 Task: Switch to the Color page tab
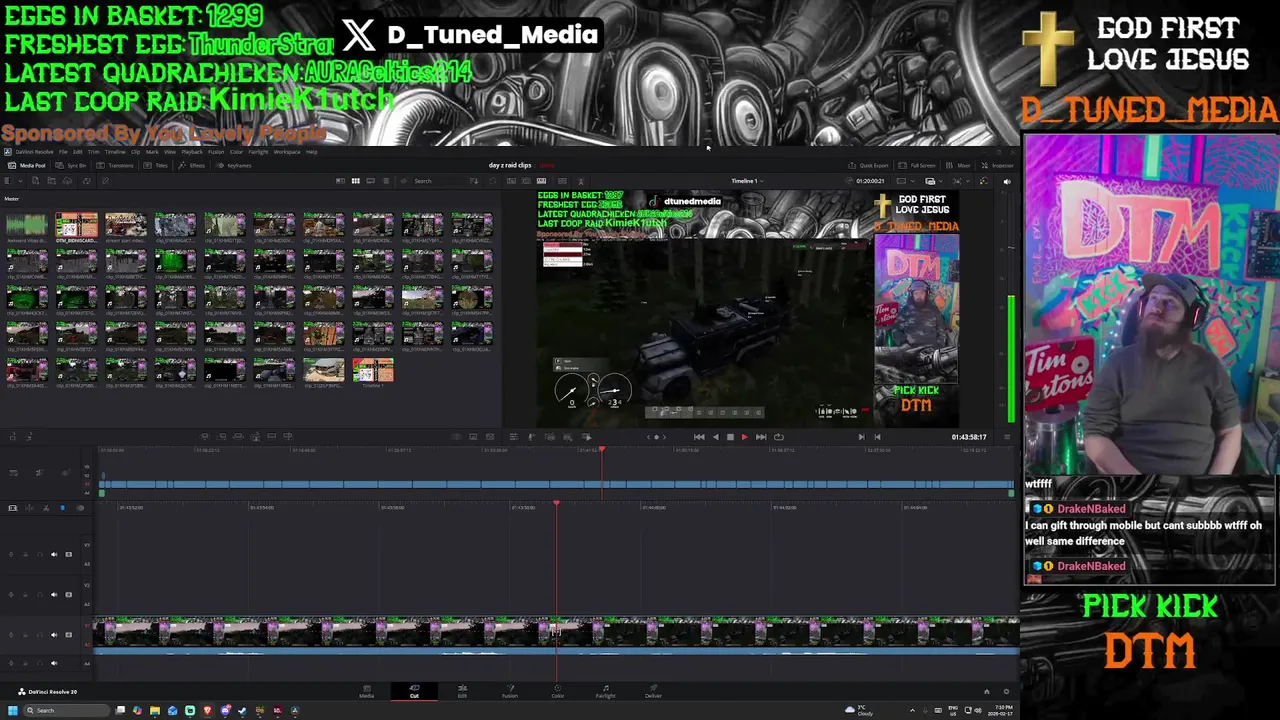pyautogui.click(x=558, y=691)
